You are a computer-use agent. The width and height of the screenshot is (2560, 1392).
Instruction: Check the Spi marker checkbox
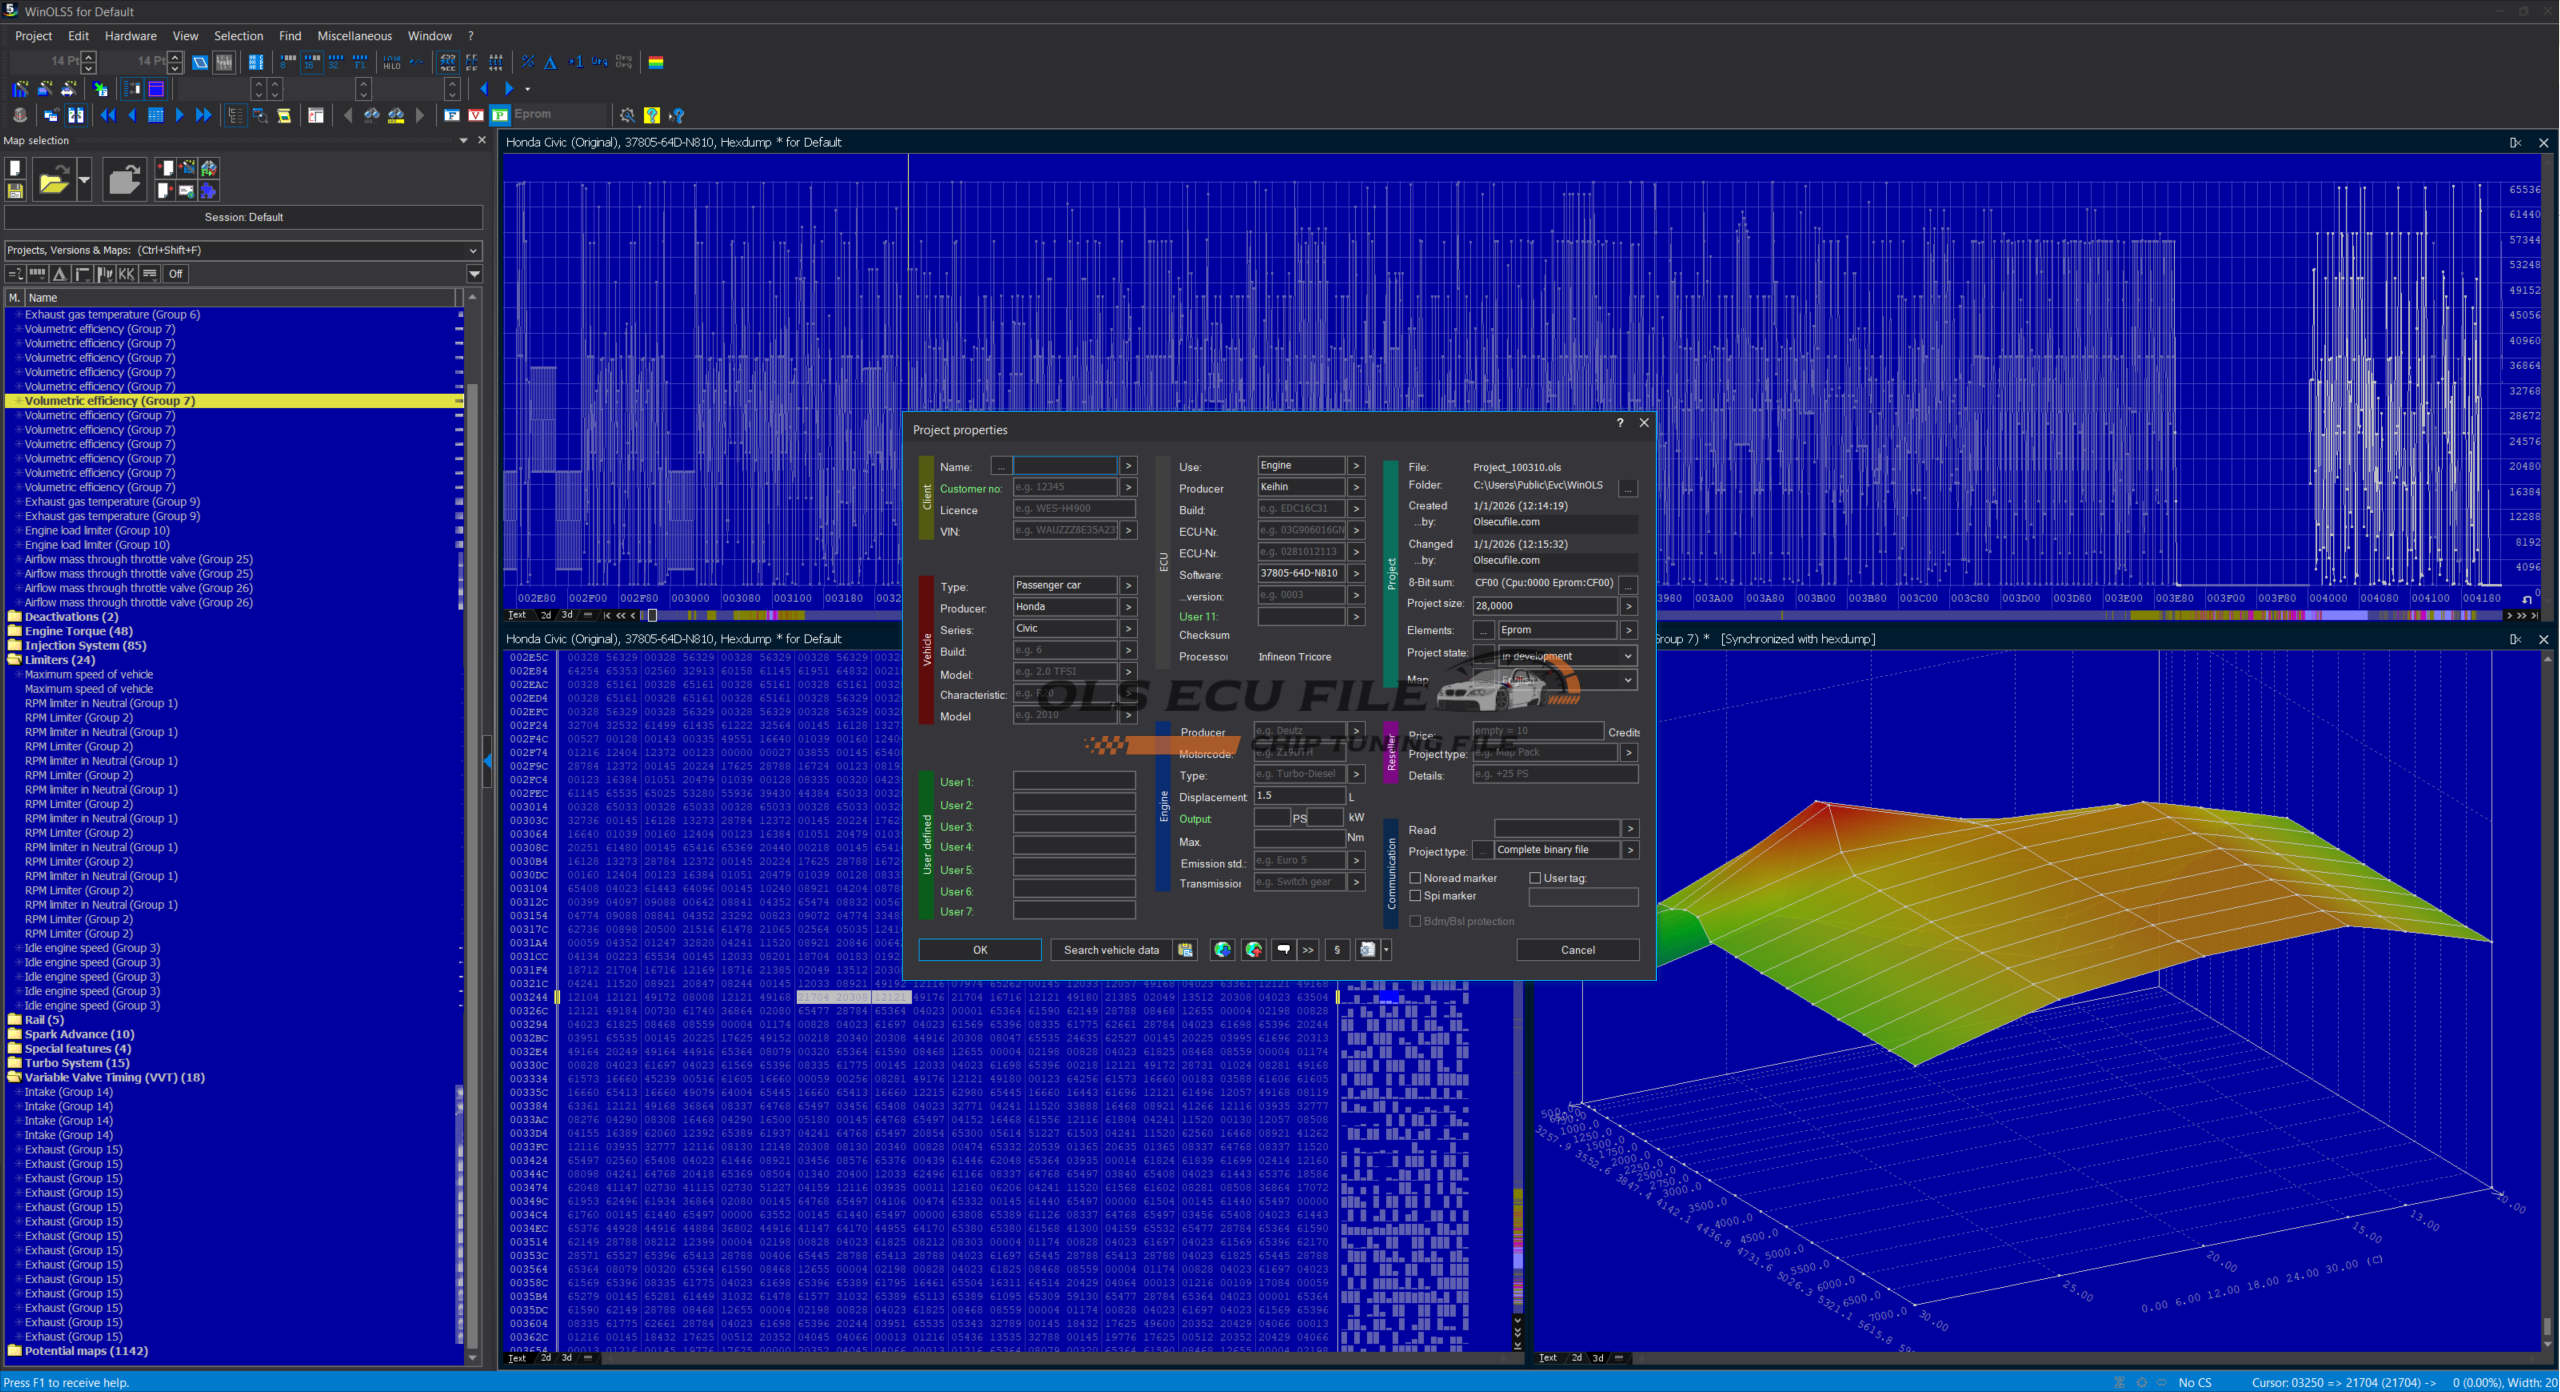pos(1415,896)
